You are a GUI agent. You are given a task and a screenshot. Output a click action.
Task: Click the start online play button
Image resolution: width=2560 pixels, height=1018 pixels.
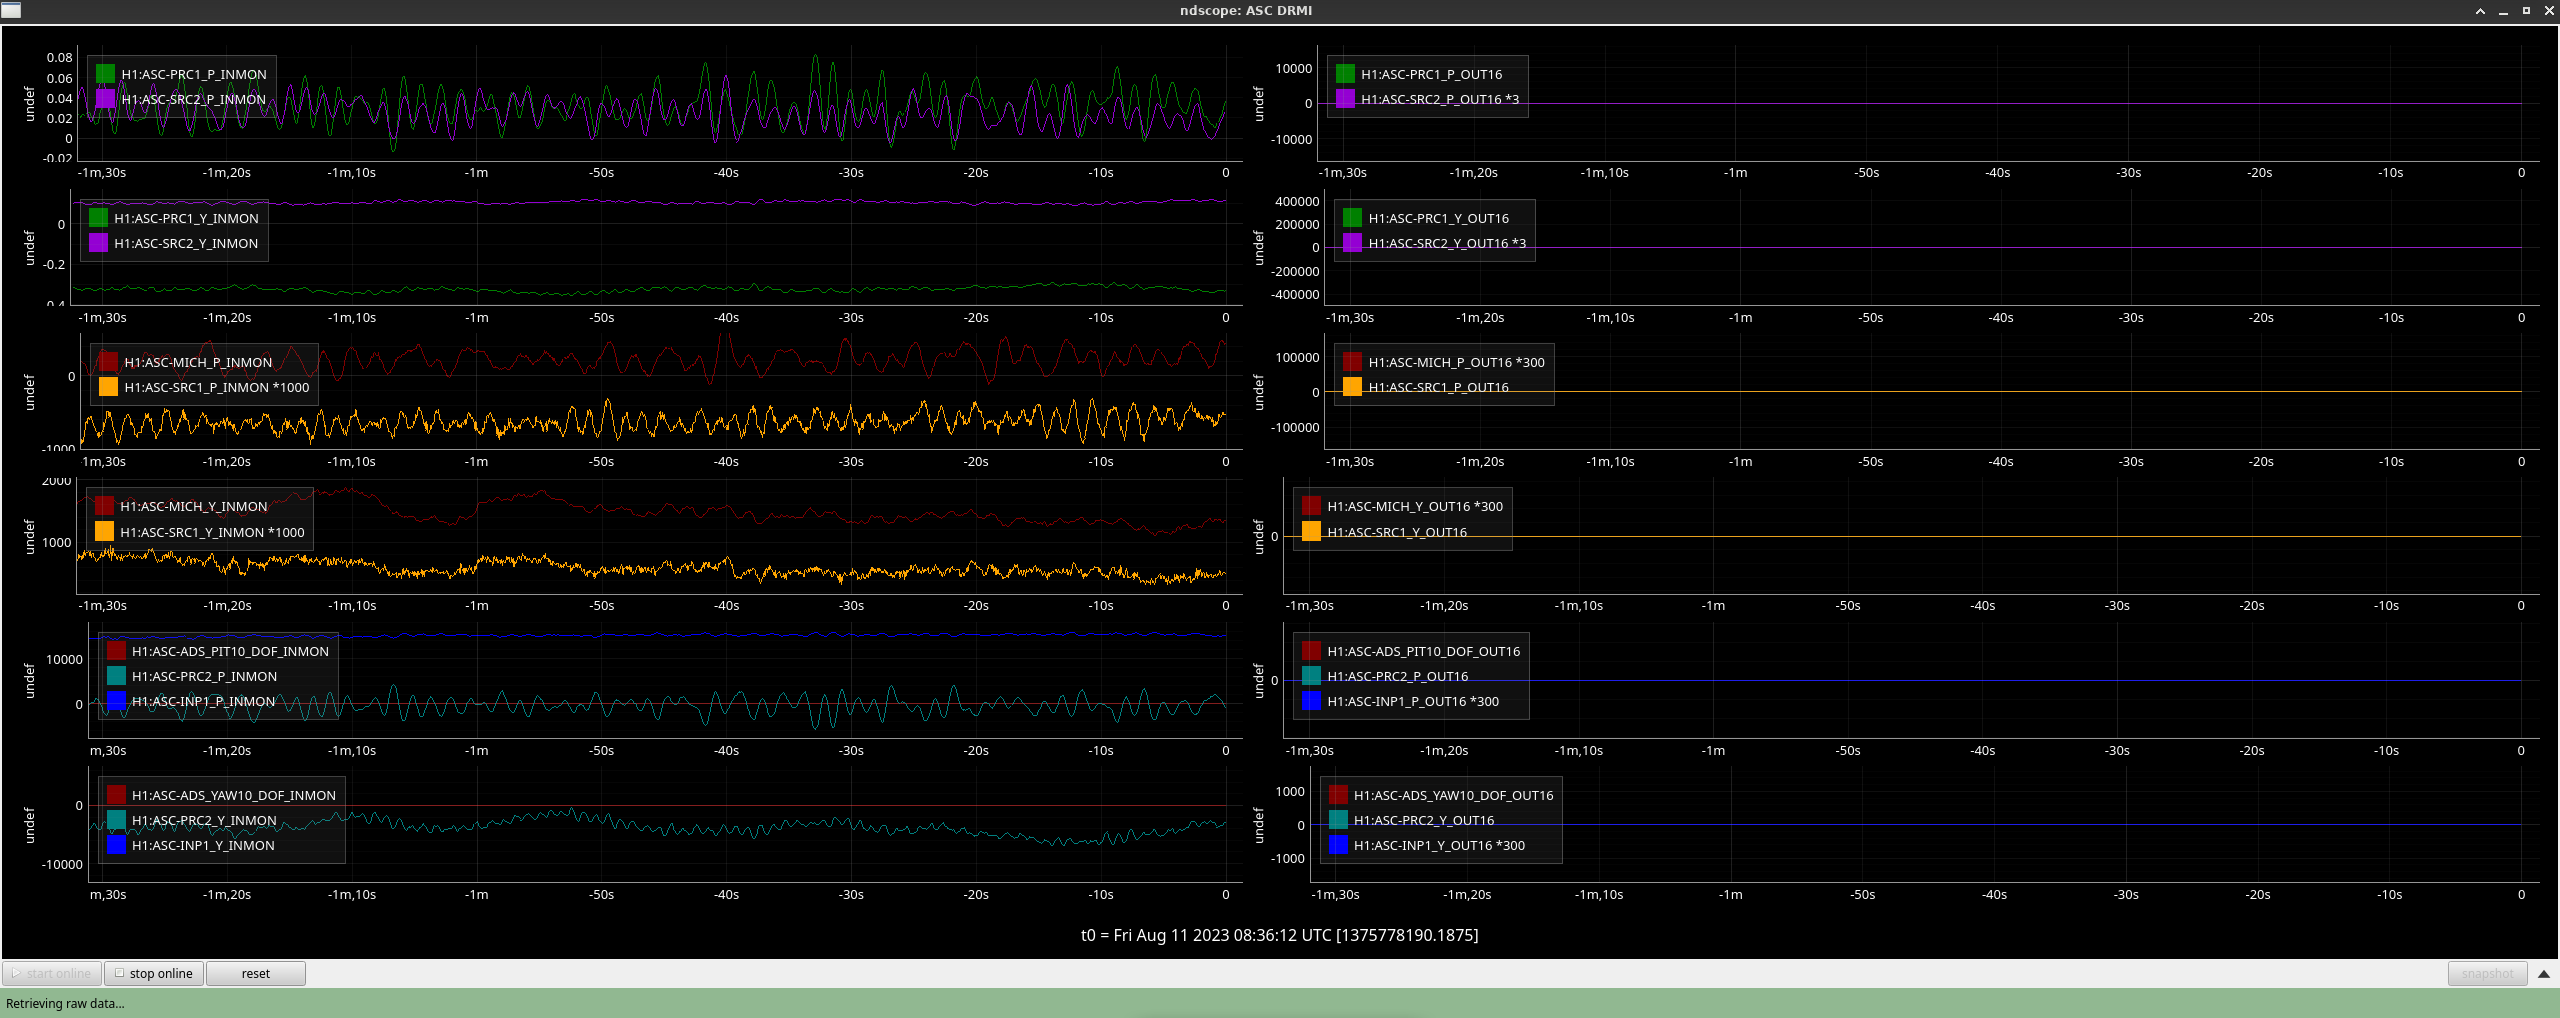click(52, 973)
